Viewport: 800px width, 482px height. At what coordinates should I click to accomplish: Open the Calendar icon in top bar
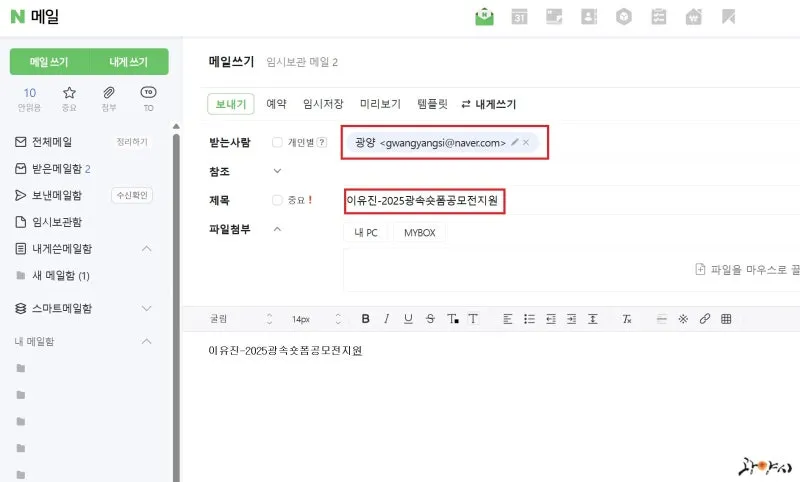(519, 17)
